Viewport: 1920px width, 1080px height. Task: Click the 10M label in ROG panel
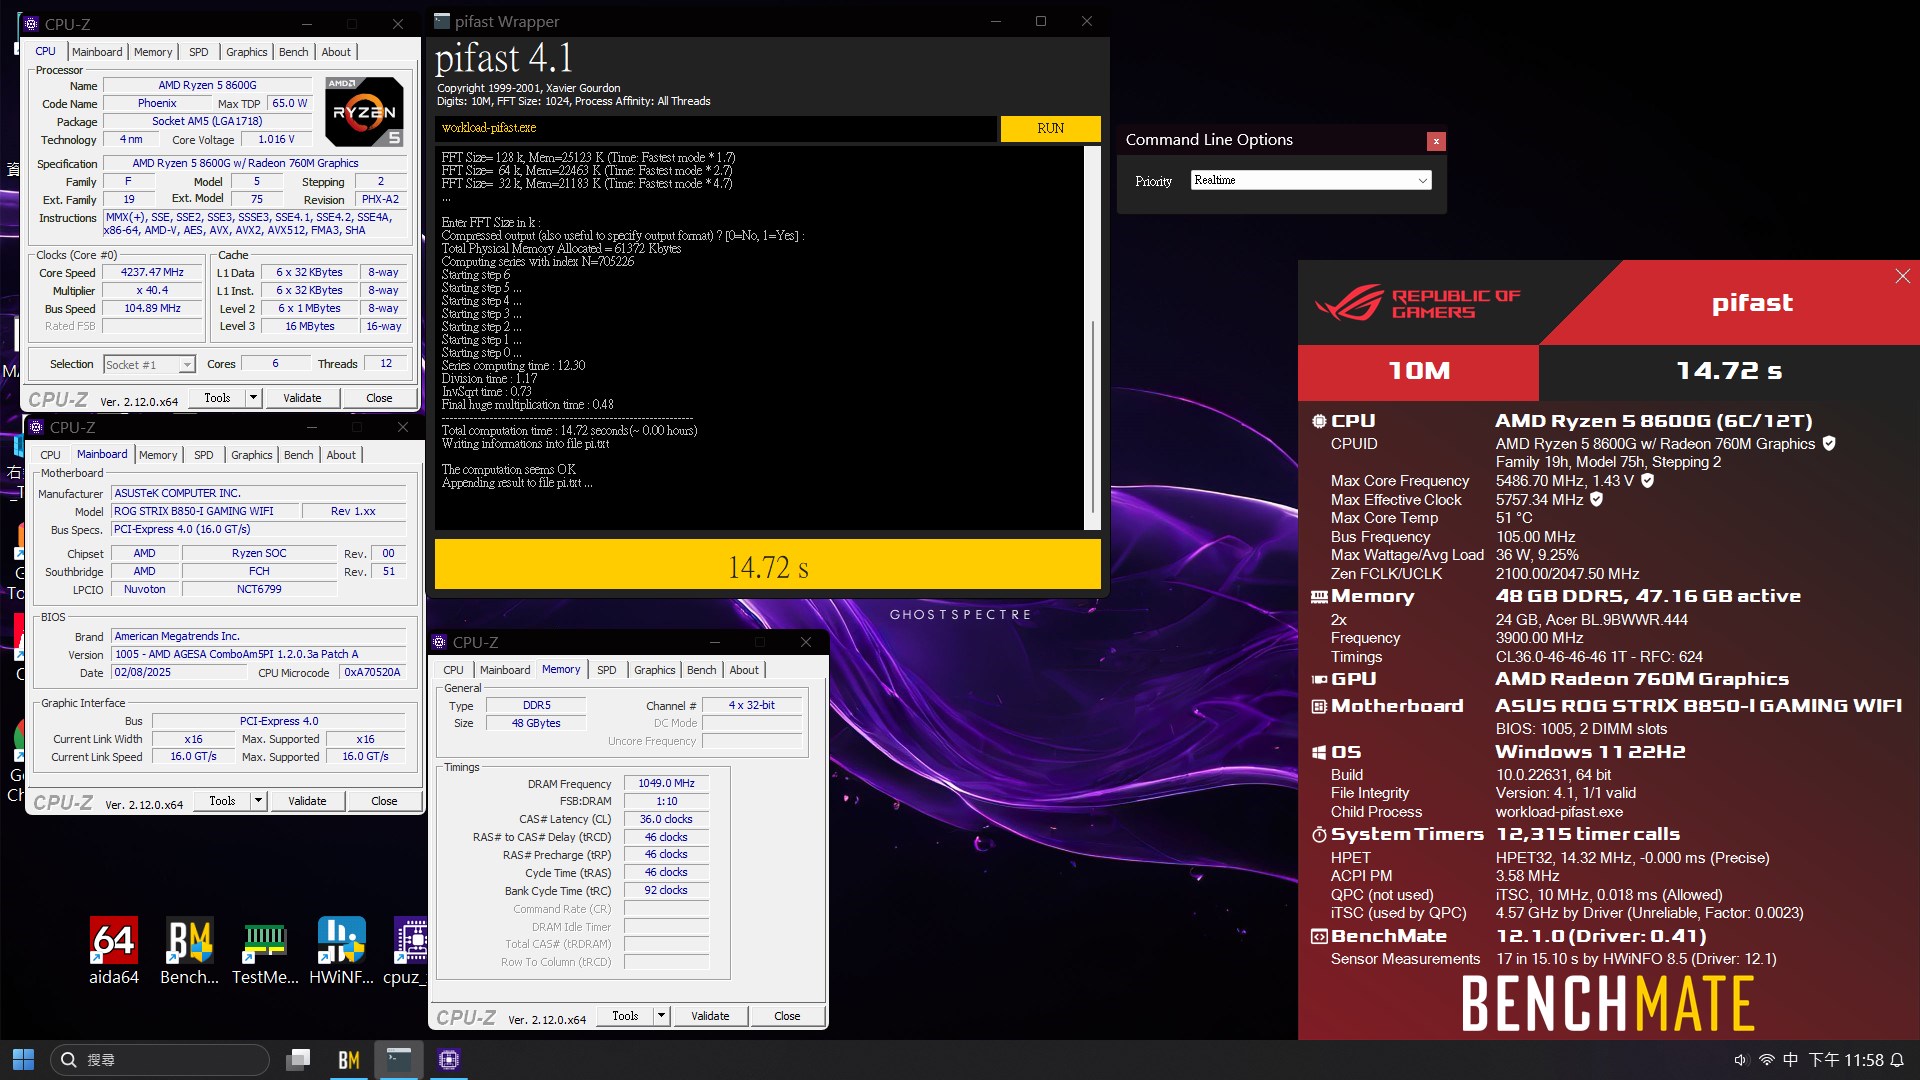(x=1419, y=371)
